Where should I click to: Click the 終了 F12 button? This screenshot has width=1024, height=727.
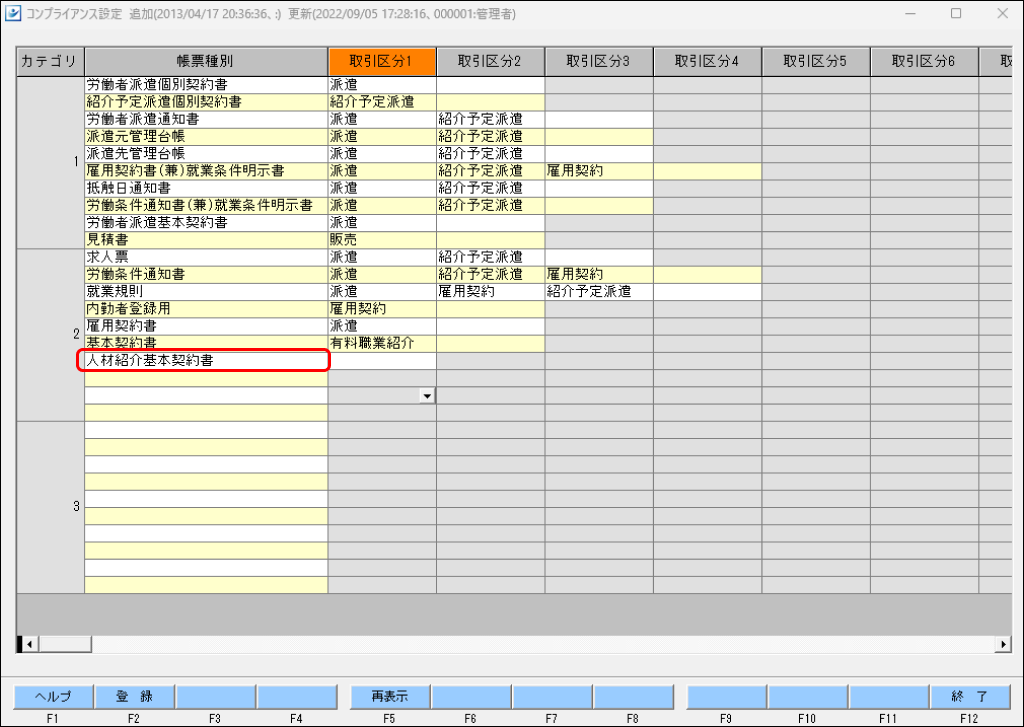970,696
